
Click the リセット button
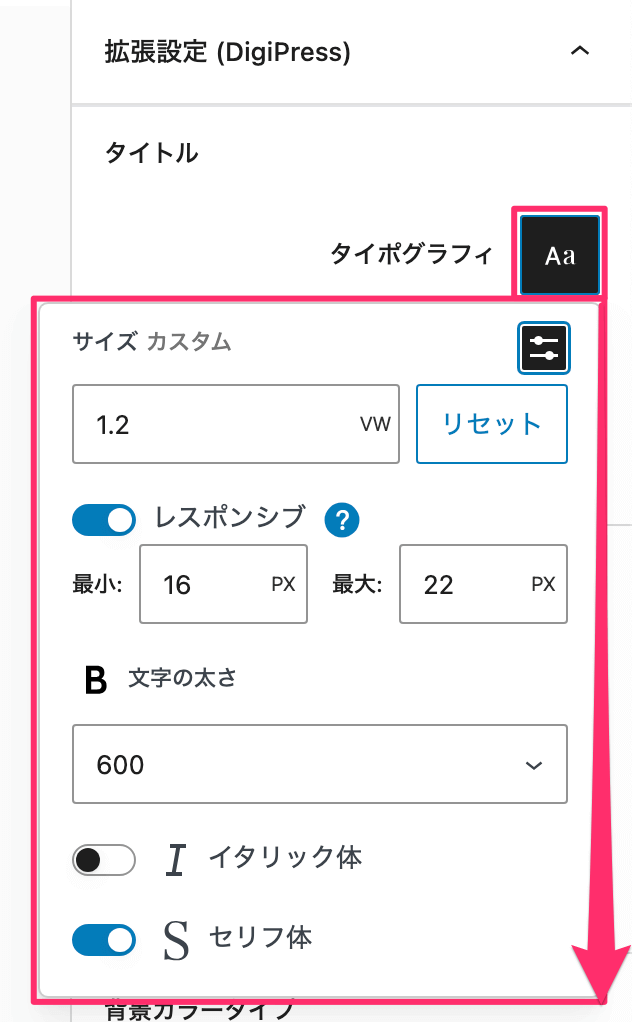(x=492, y=424)
